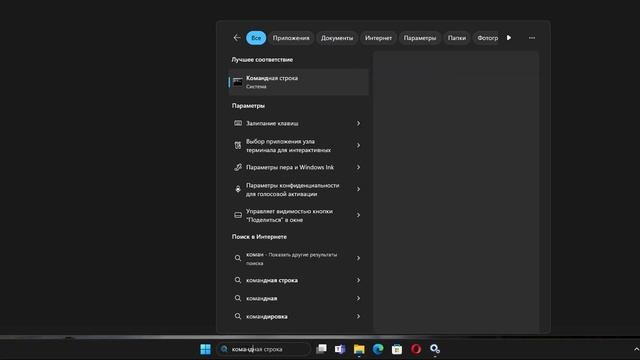Expand chevron for 'командная строка' suggestion
Screen dimensions: 640x360
(358, 280)
